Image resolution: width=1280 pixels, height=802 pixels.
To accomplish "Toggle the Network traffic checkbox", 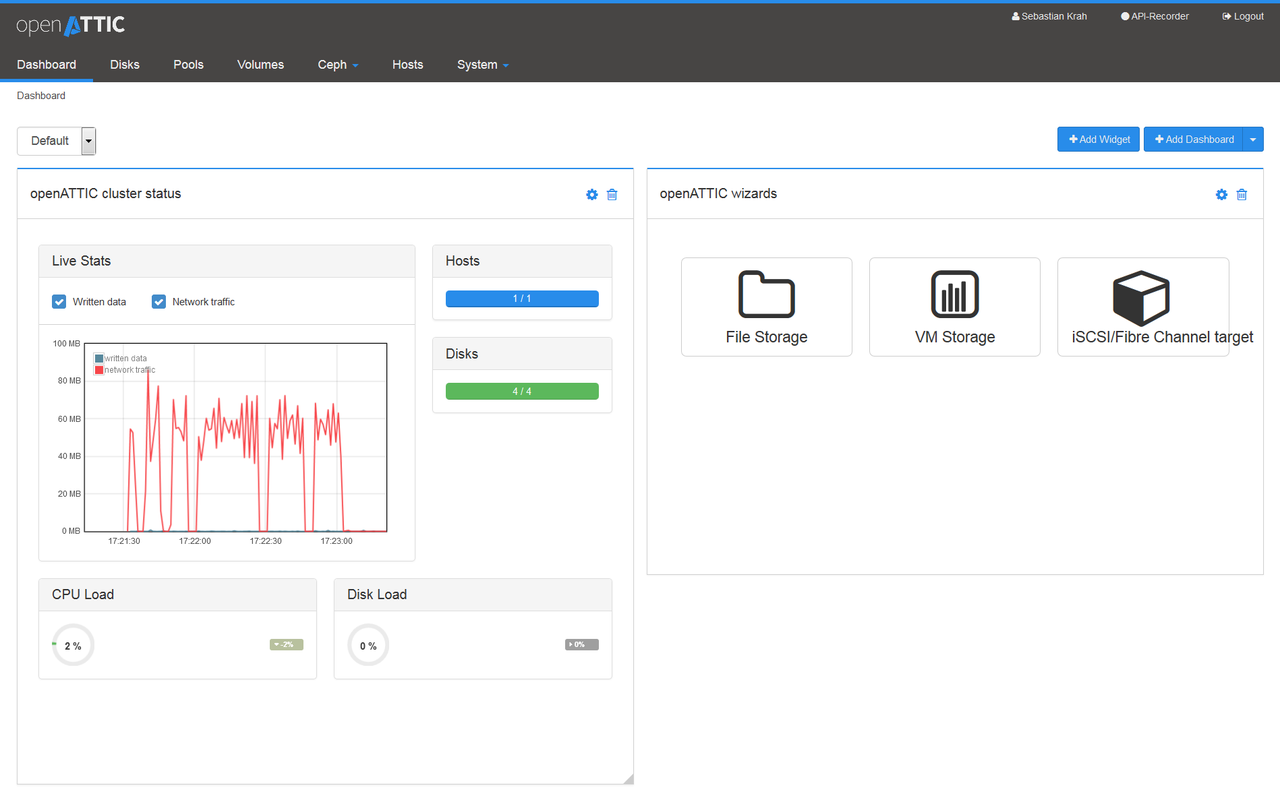I will point(158,301).
